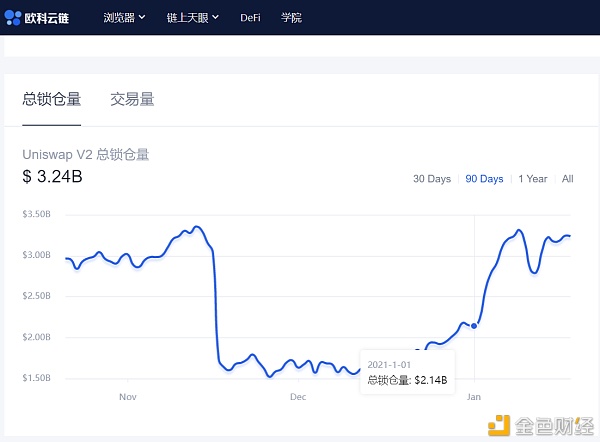Click the $2.00B axis label
This screenshot has width=600, height=442.
(x=36, y=337)
